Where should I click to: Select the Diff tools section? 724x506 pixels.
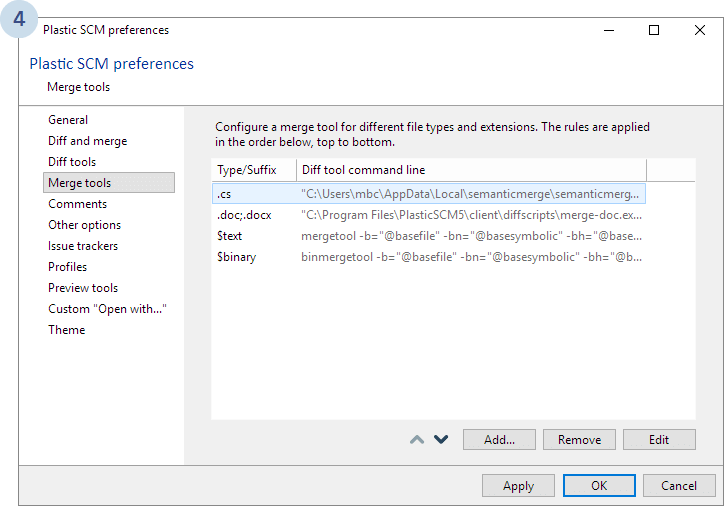coord(72,162)
